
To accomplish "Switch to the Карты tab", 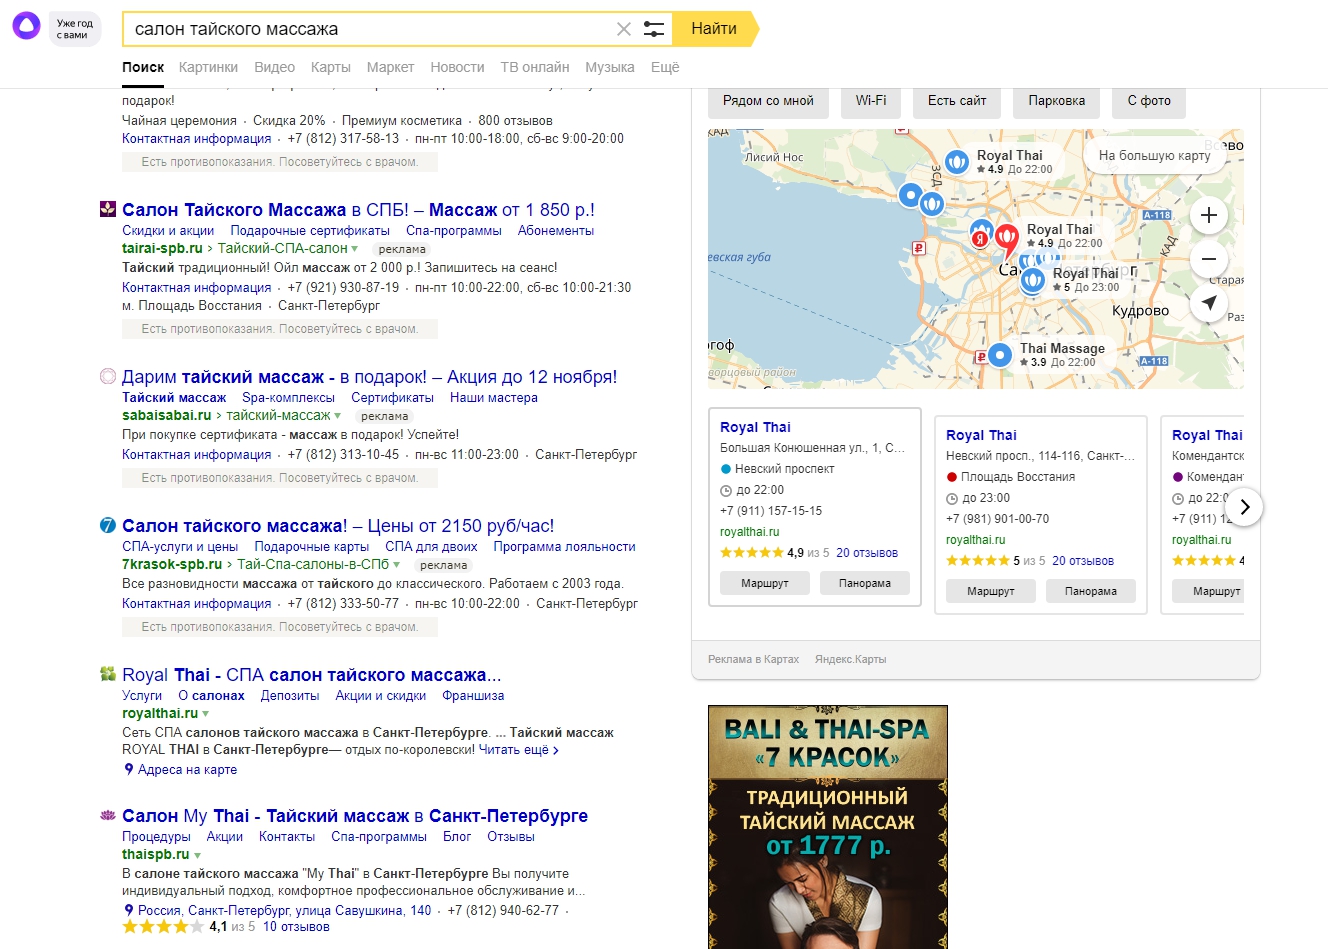I will pos(330,67).
